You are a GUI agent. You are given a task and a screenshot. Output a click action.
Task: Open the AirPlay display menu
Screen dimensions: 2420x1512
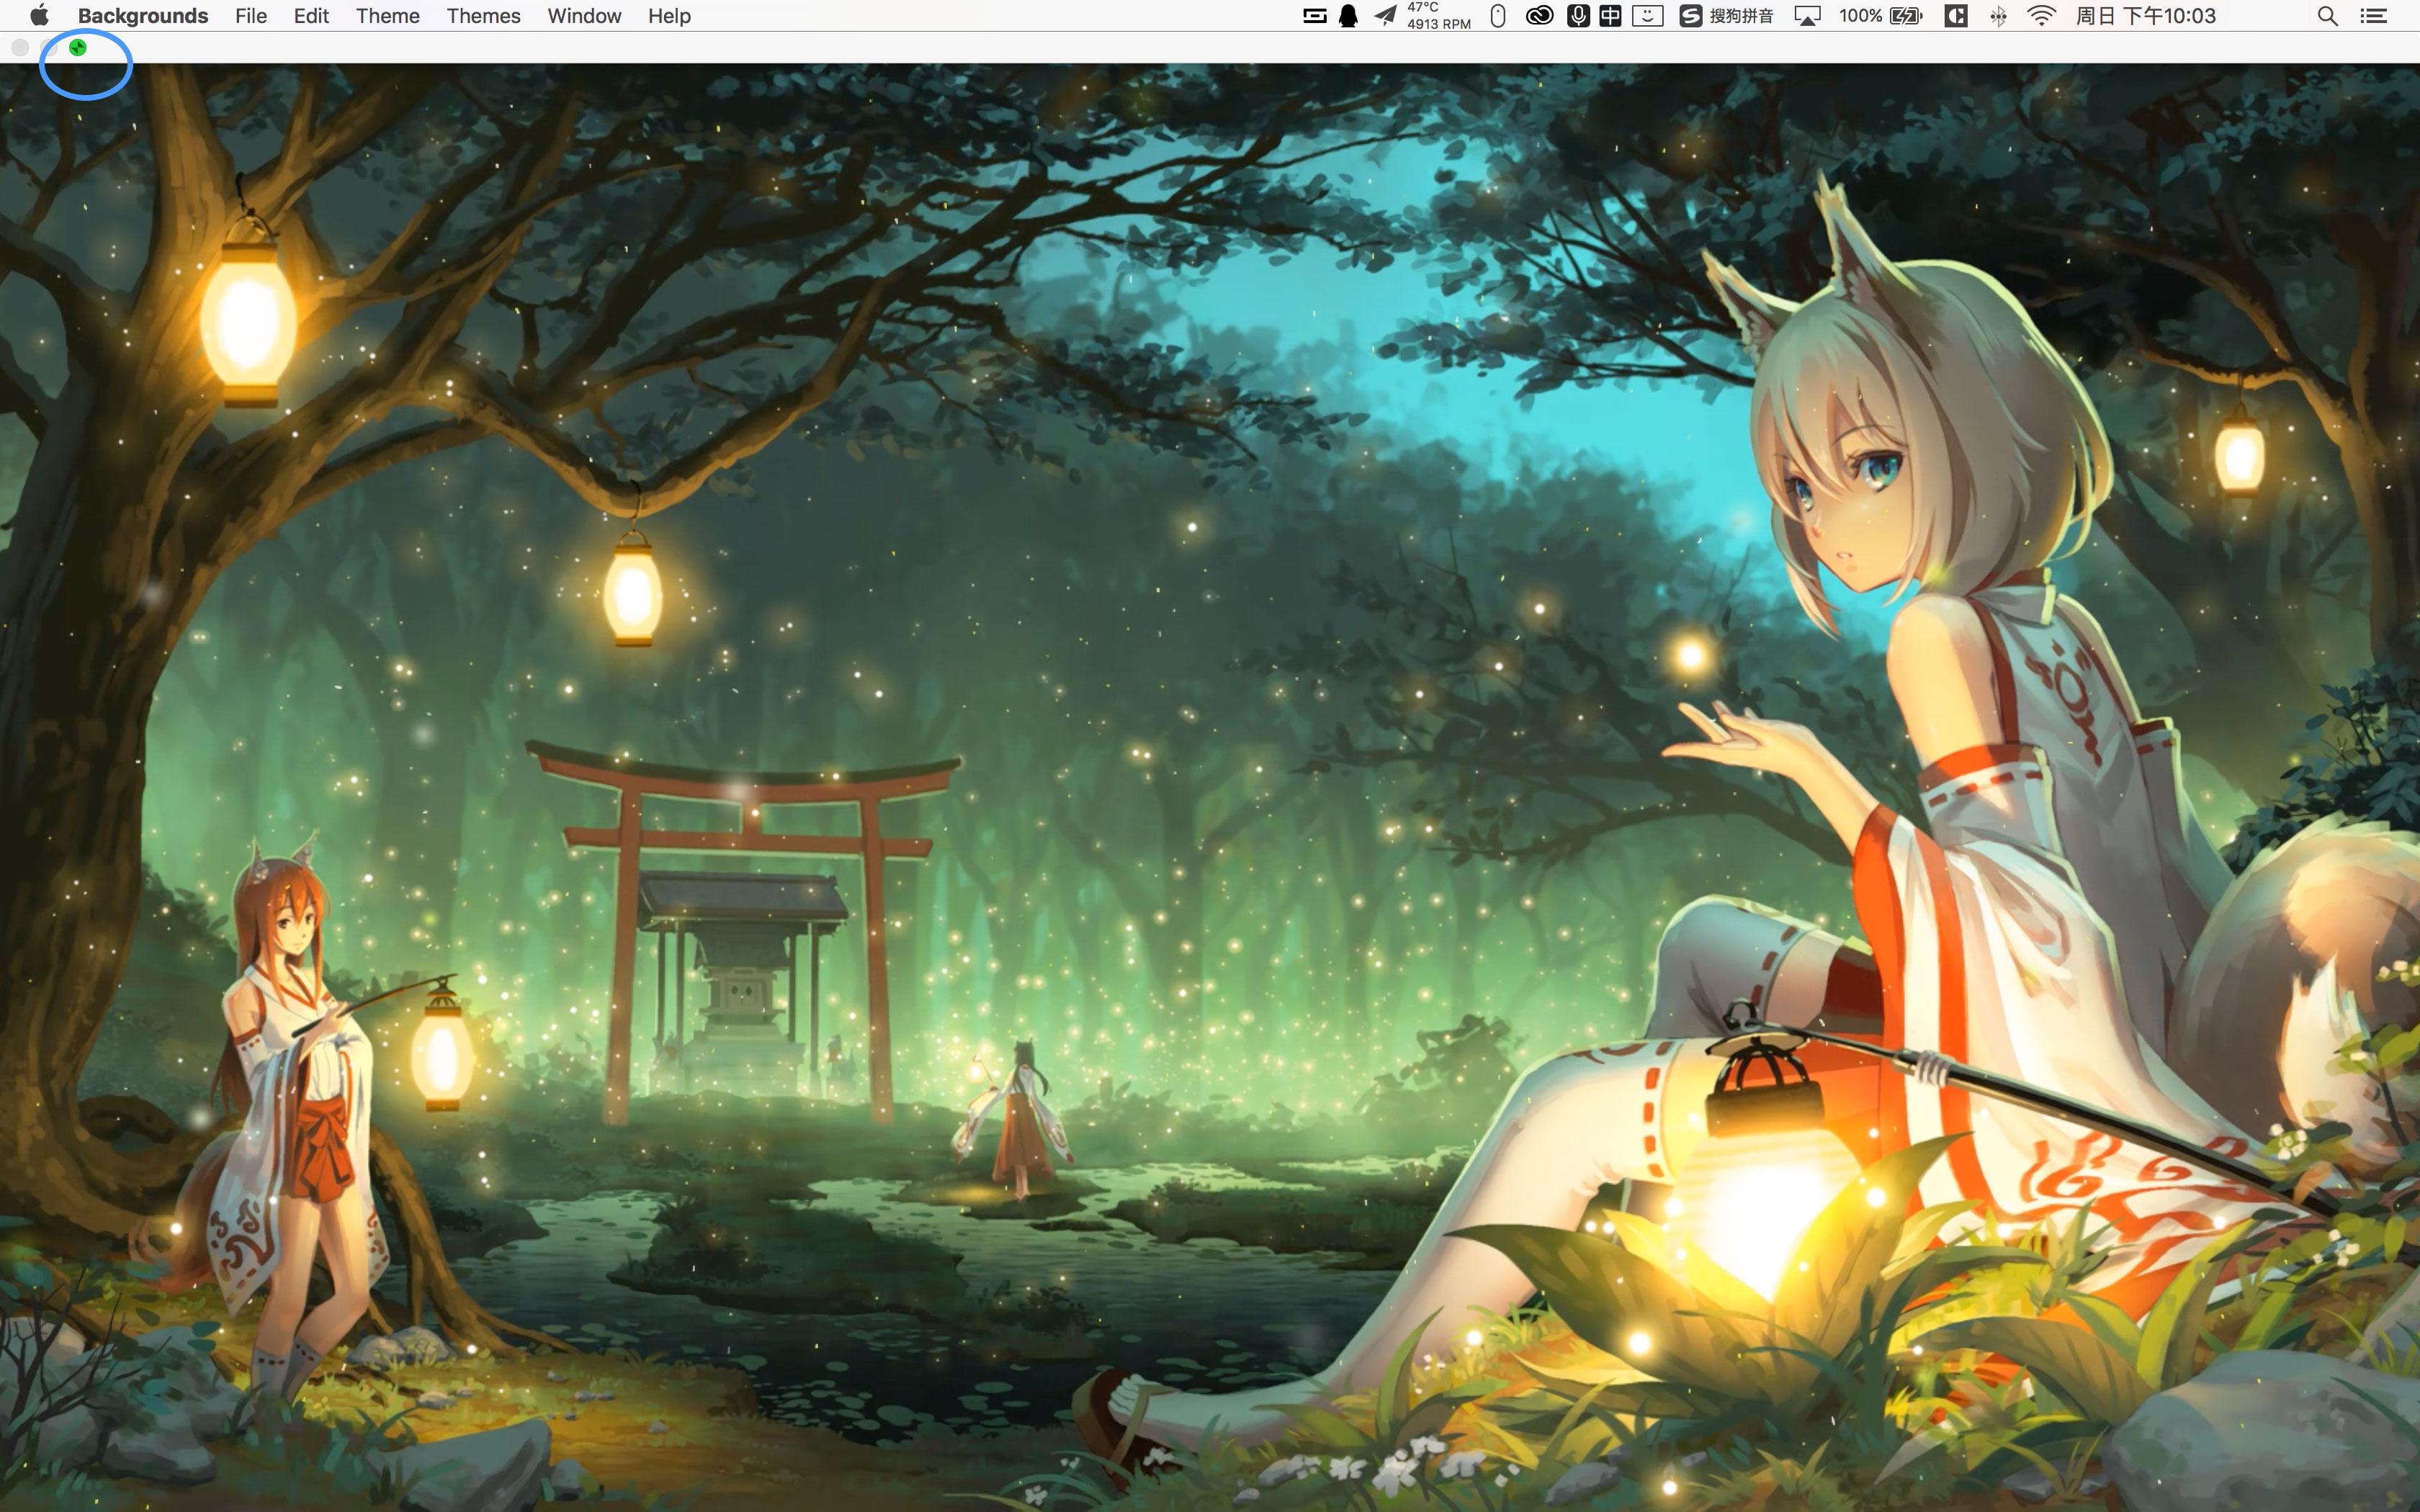tap(1807, 16)
